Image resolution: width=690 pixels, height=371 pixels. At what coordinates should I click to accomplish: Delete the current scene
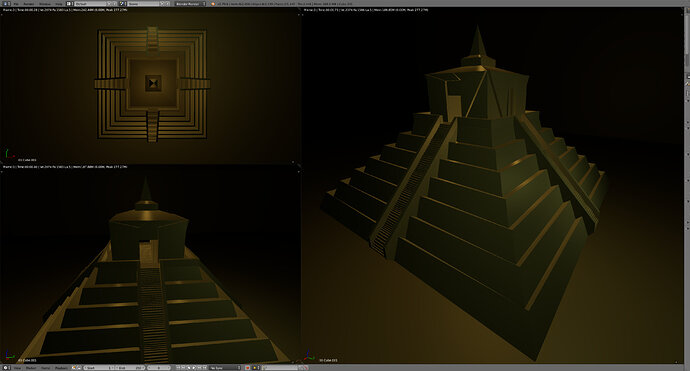click(x=168, y=4)
